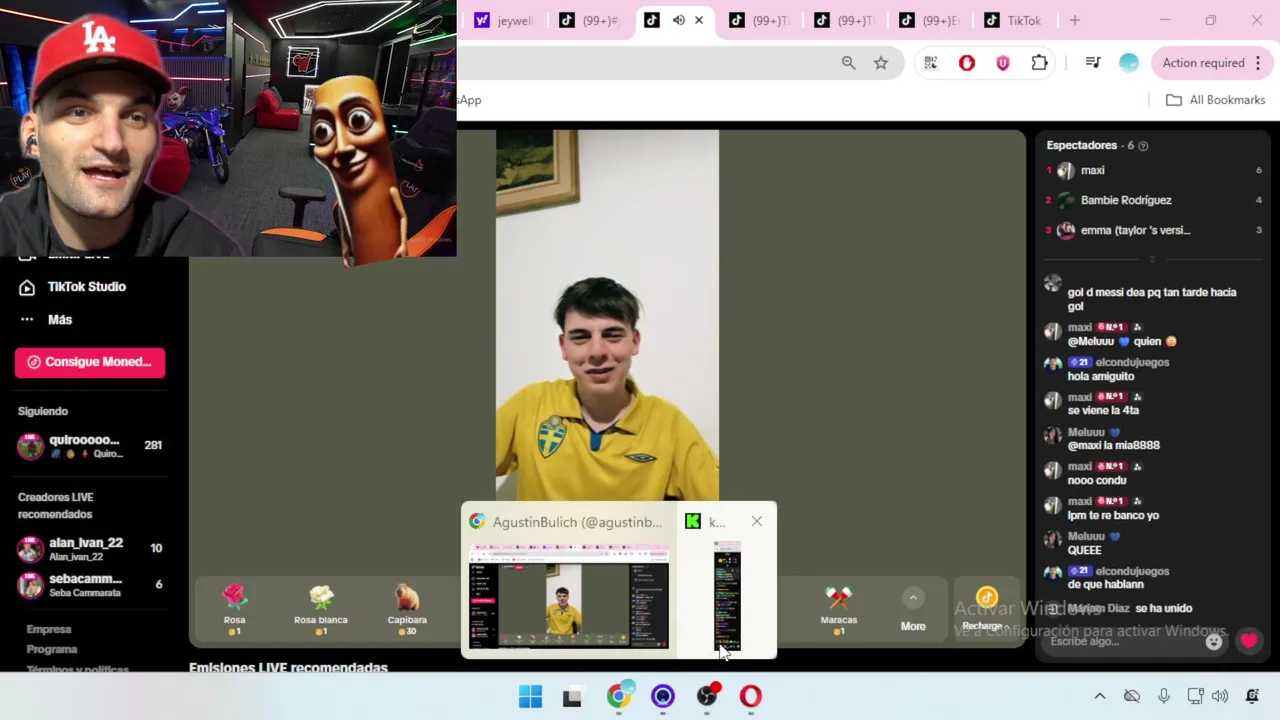Open the Chrome profile avatar
The height and width of the screenshot is (720, 1280).
tap(1129, 63)
